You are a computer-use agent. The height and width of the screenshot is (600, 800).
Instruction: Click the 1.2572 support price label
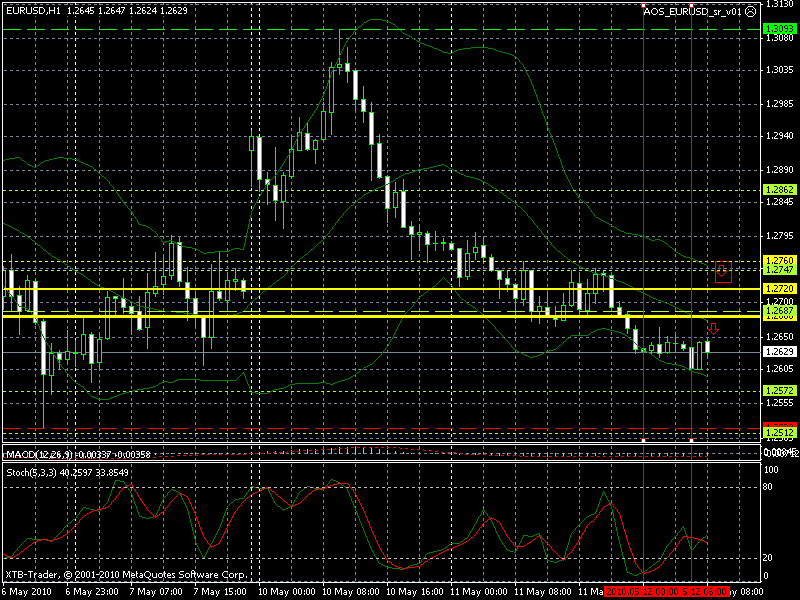click(x=778, y=389)
